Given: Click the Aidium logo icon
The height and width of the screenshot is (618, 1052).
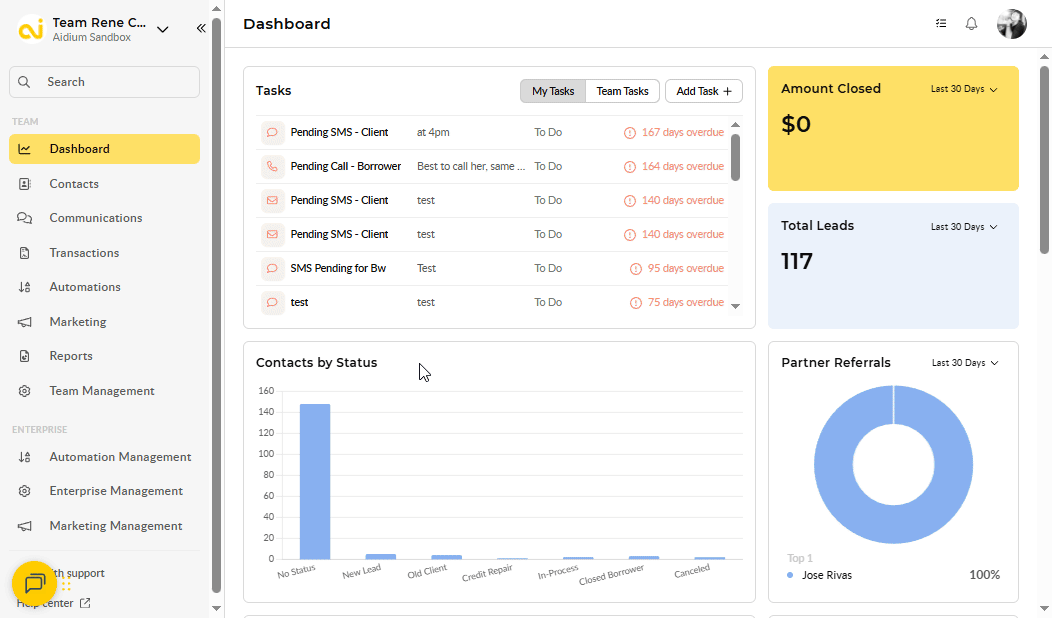Looking at the screenshot, I should pyautogui.click(x=32, y=29).
